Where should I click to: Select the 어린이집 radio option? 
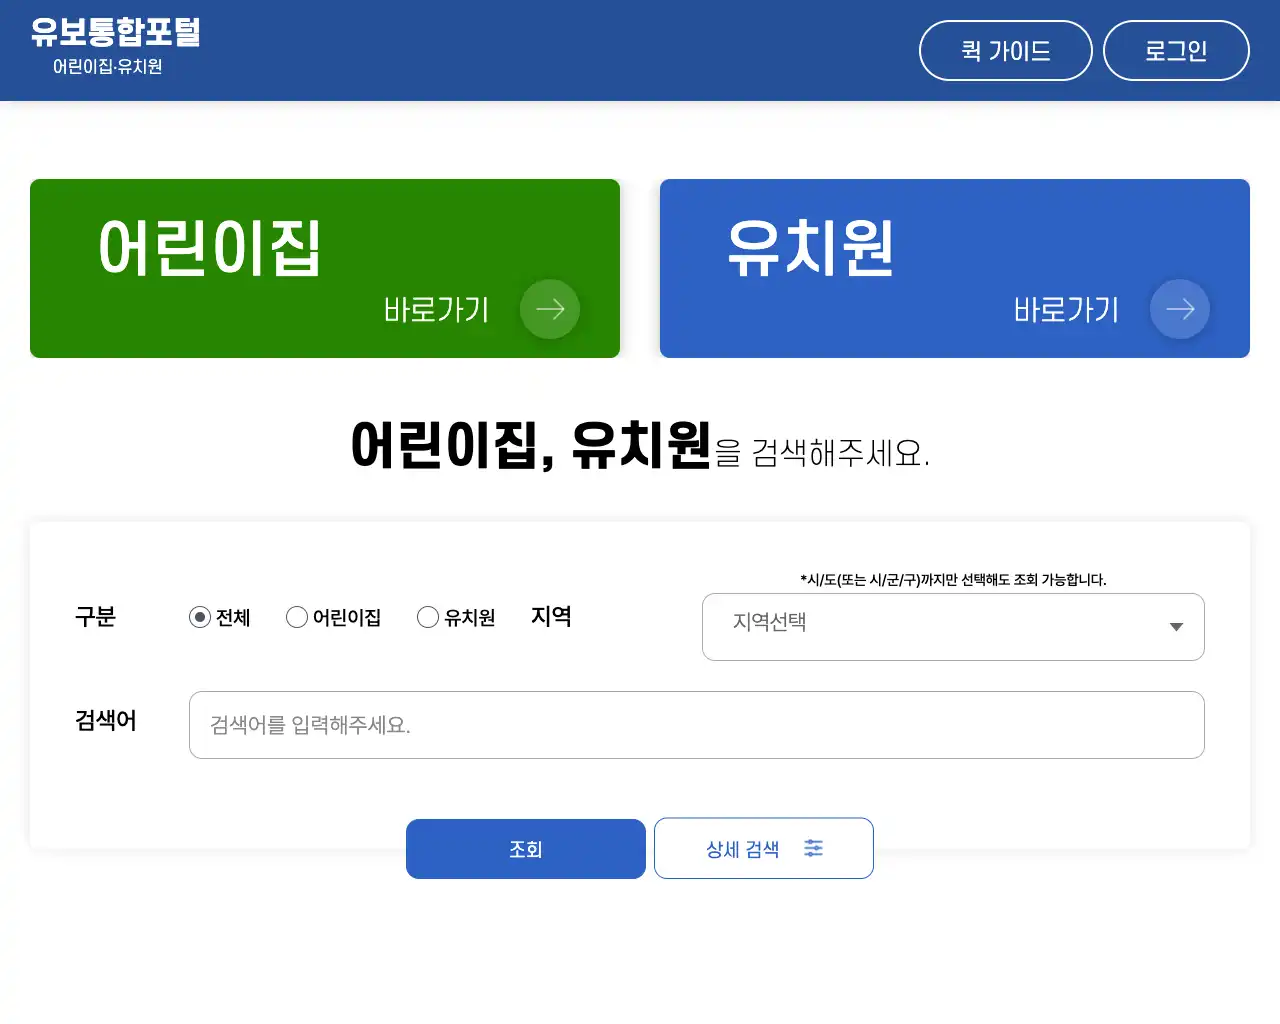[x=297, y=617]
